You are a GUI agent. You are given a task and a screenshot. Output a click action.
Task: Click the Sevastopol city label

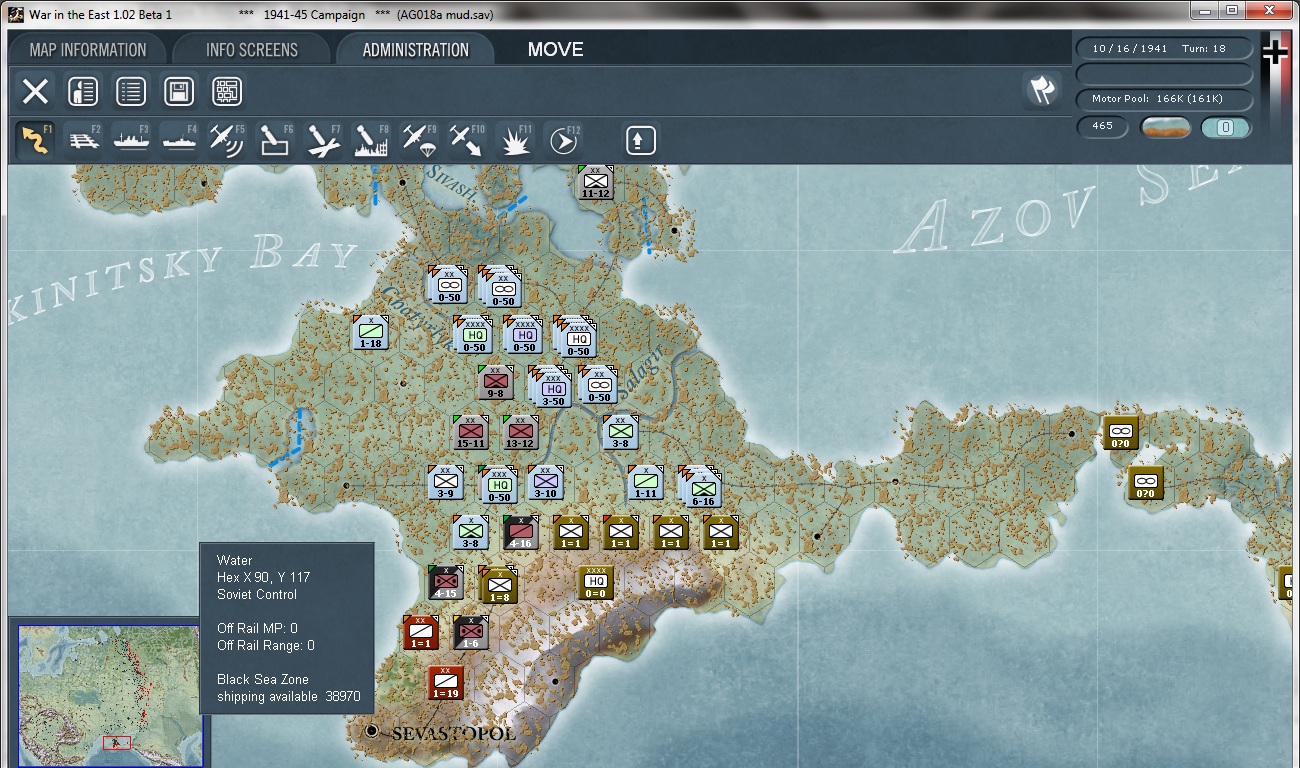[453, 733]
